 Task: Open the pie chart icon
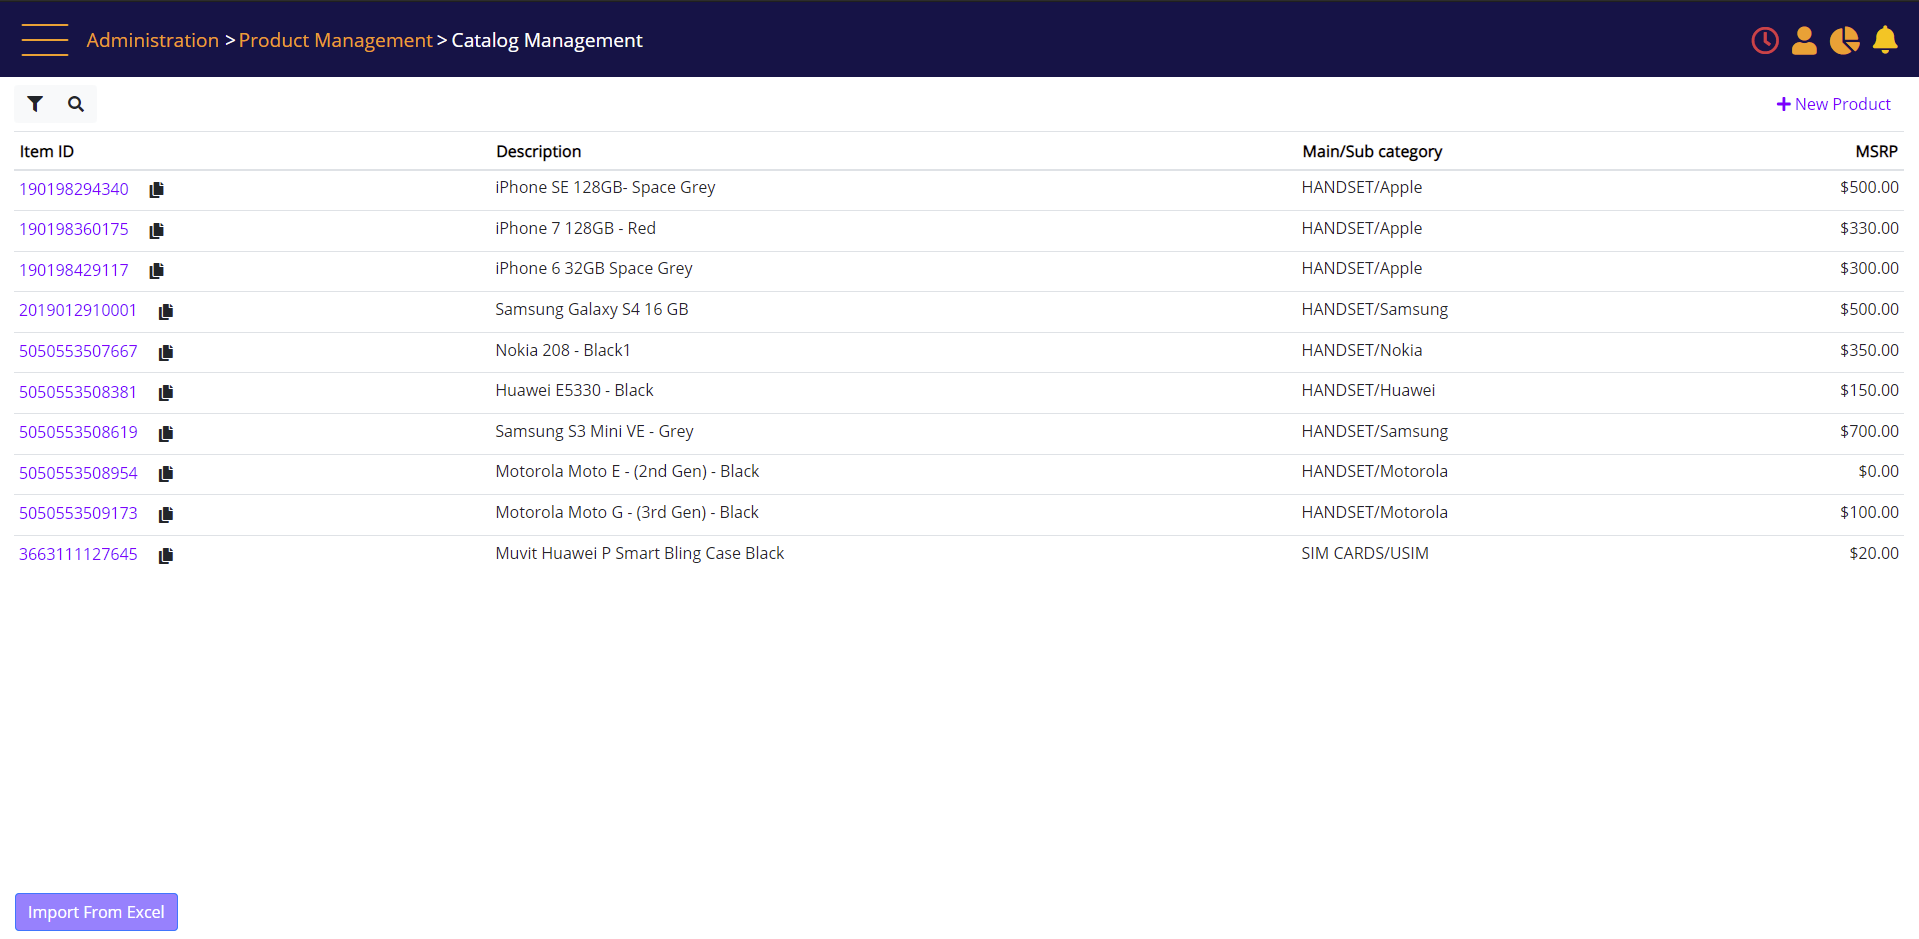tap(1844, 40)
